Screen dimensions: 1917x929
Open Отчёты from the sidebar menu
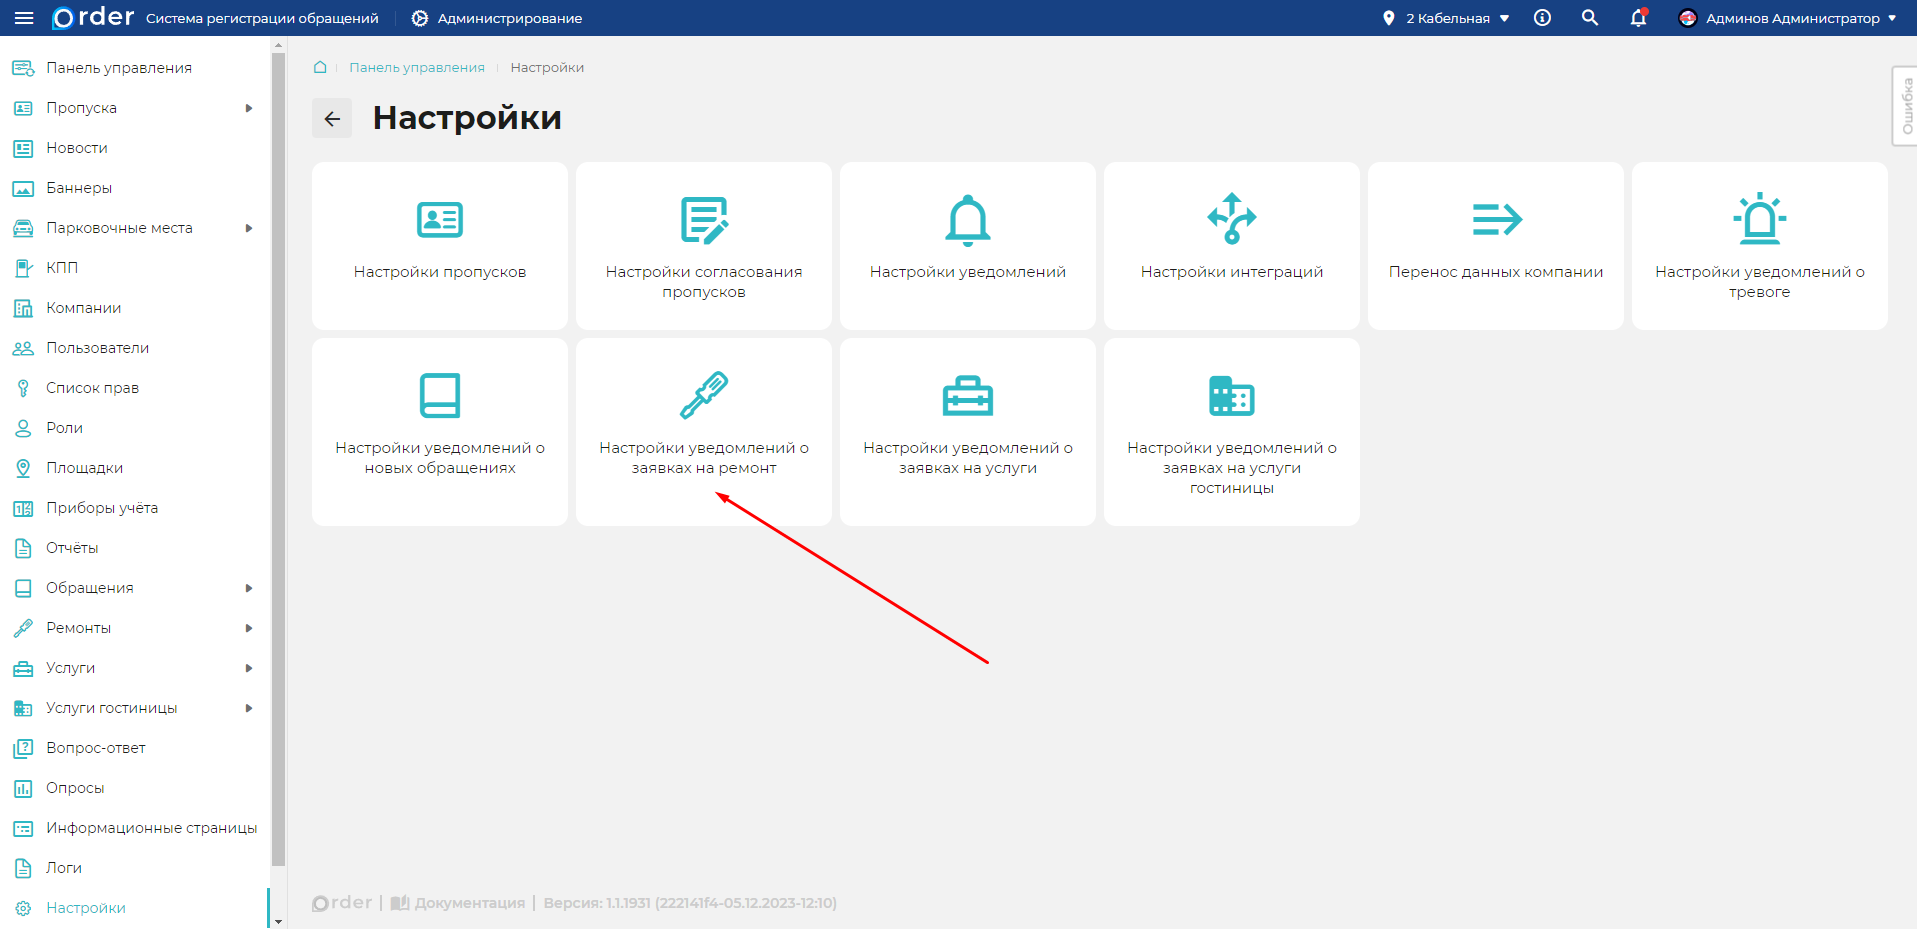tap(72, 548)
